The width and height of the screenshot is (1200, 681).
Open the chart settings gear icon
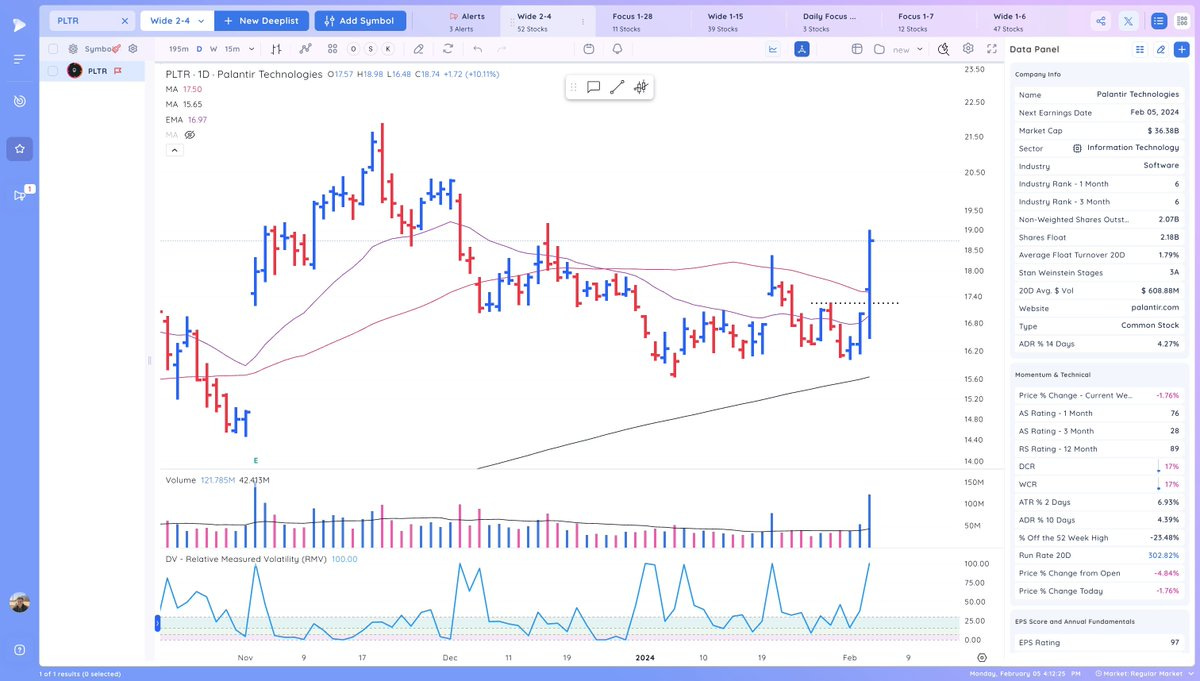[x=968, y=48]
